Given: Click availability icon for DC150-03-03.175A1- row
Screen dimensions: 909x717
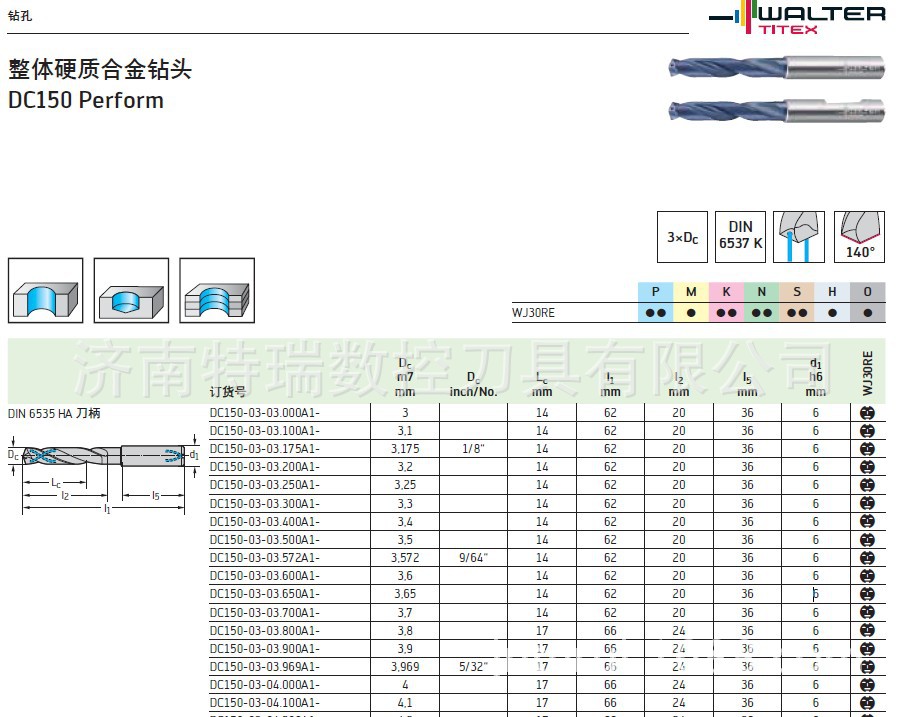Looking at the screenshot, I should (867, 449).
